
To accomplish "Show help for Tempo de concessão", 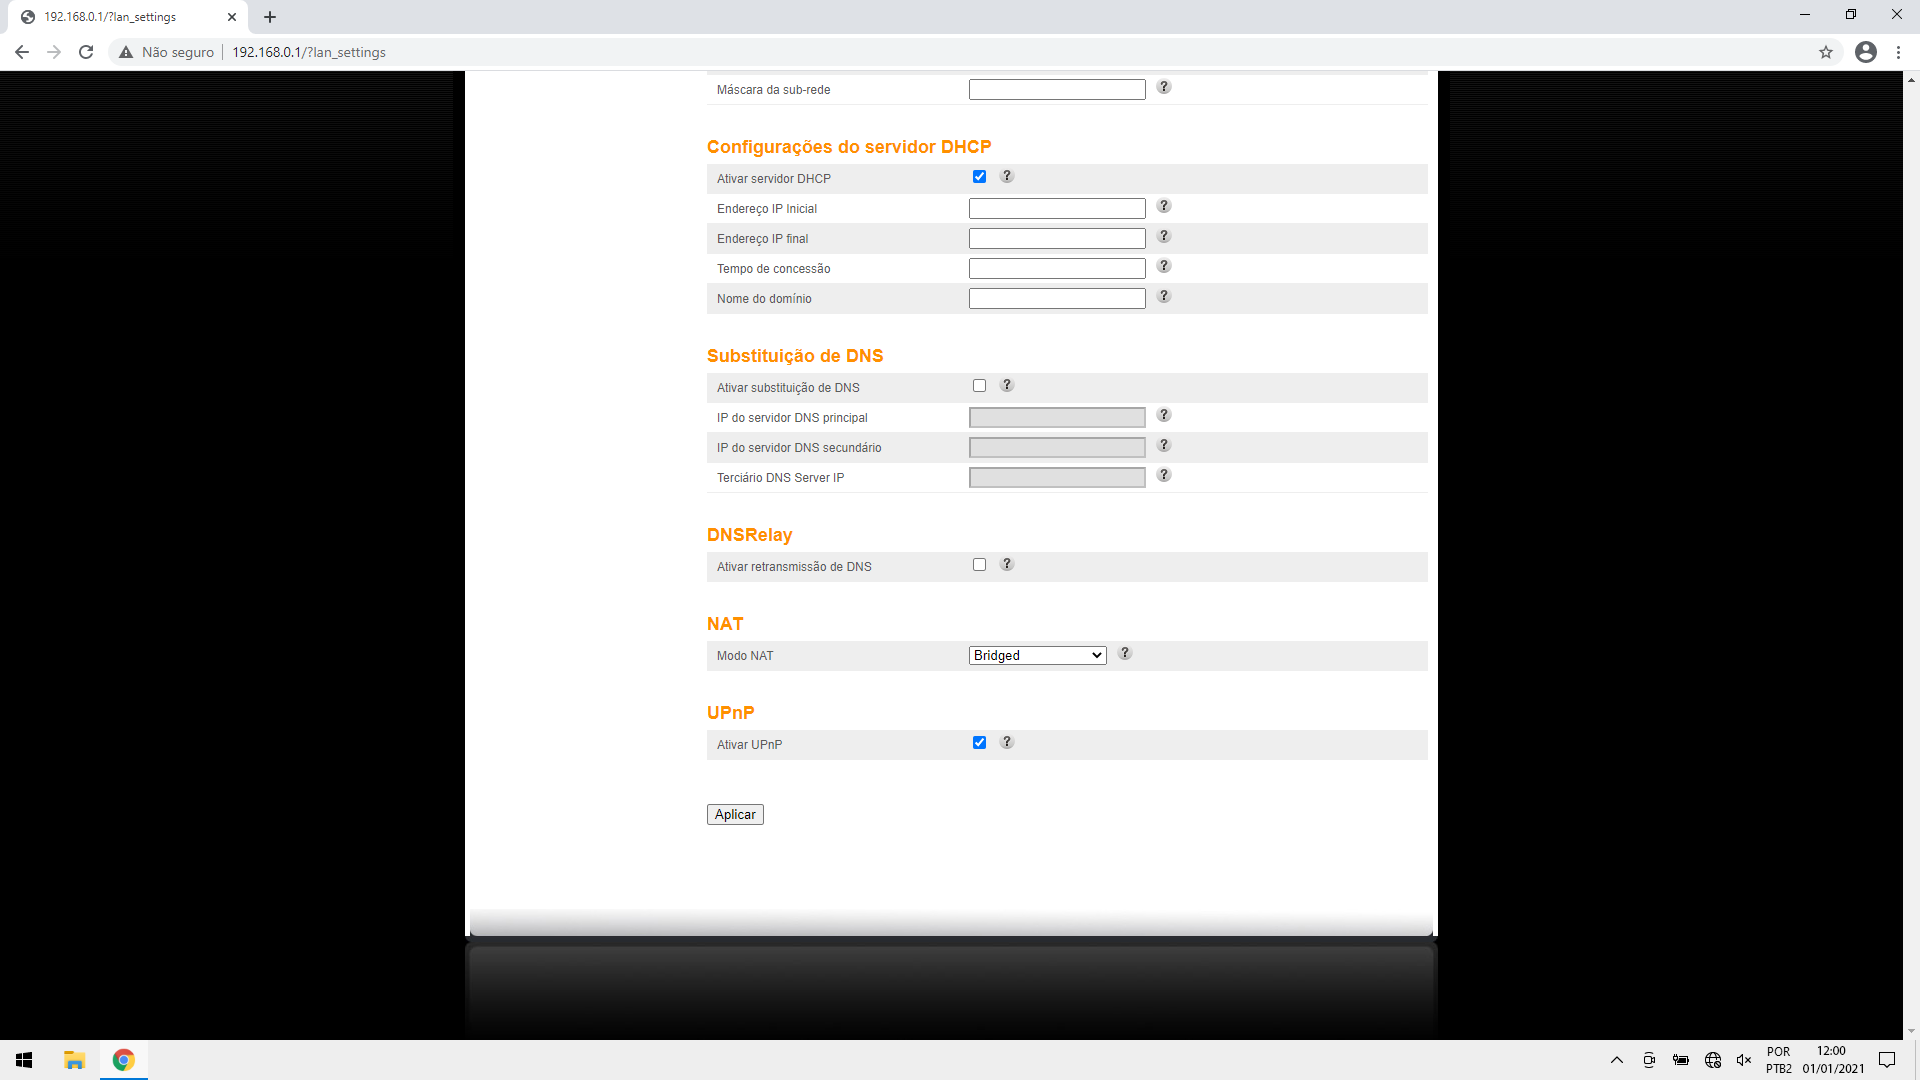I will click(x=1164, y=266).
